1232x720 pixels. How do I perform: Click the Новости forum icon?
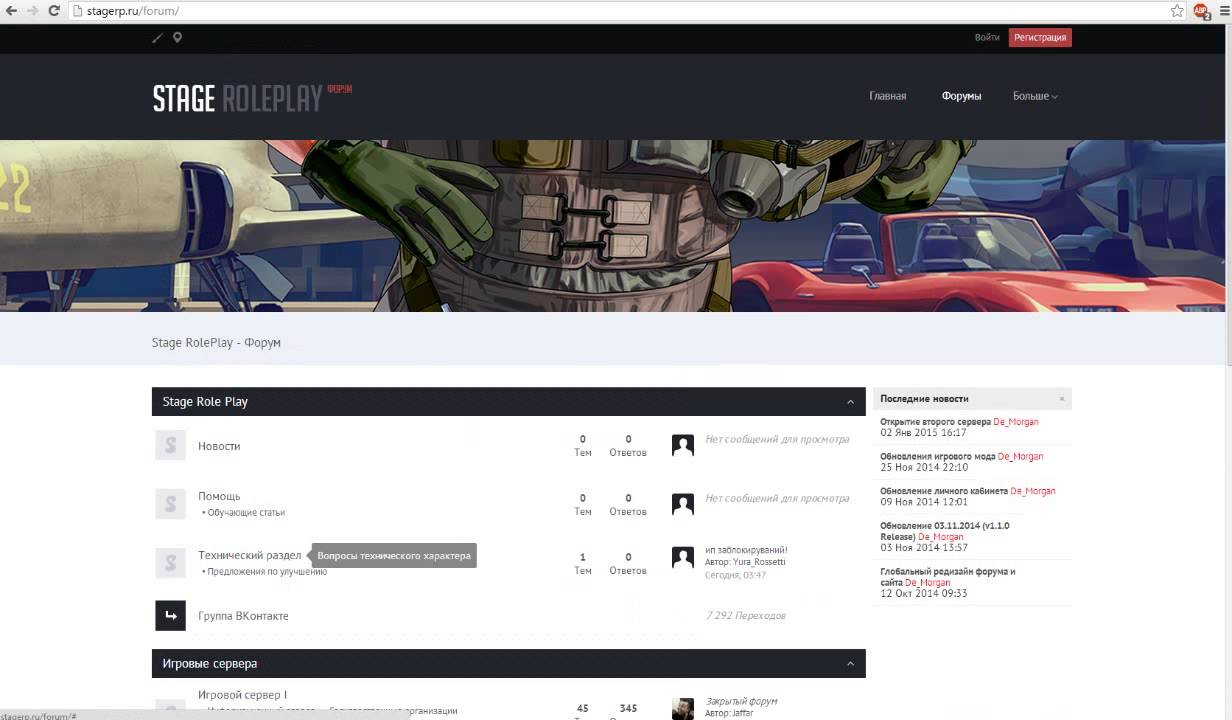pos(170,445)
